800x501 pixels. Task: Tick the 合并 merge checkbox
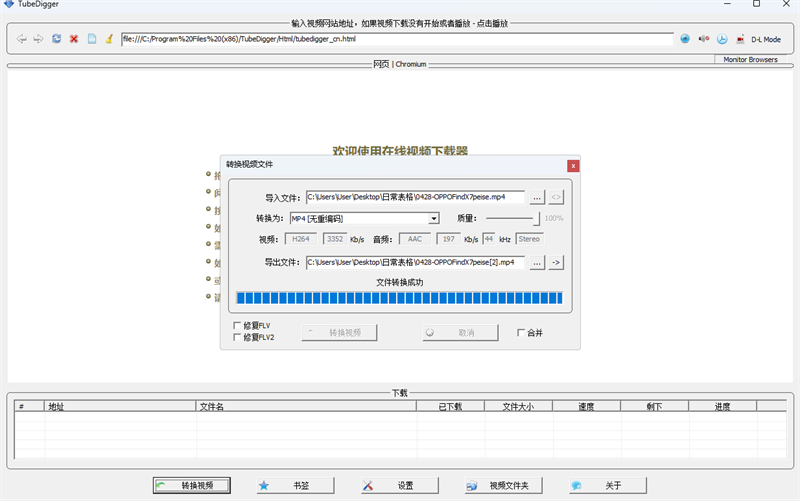click(x=521, y=333)
